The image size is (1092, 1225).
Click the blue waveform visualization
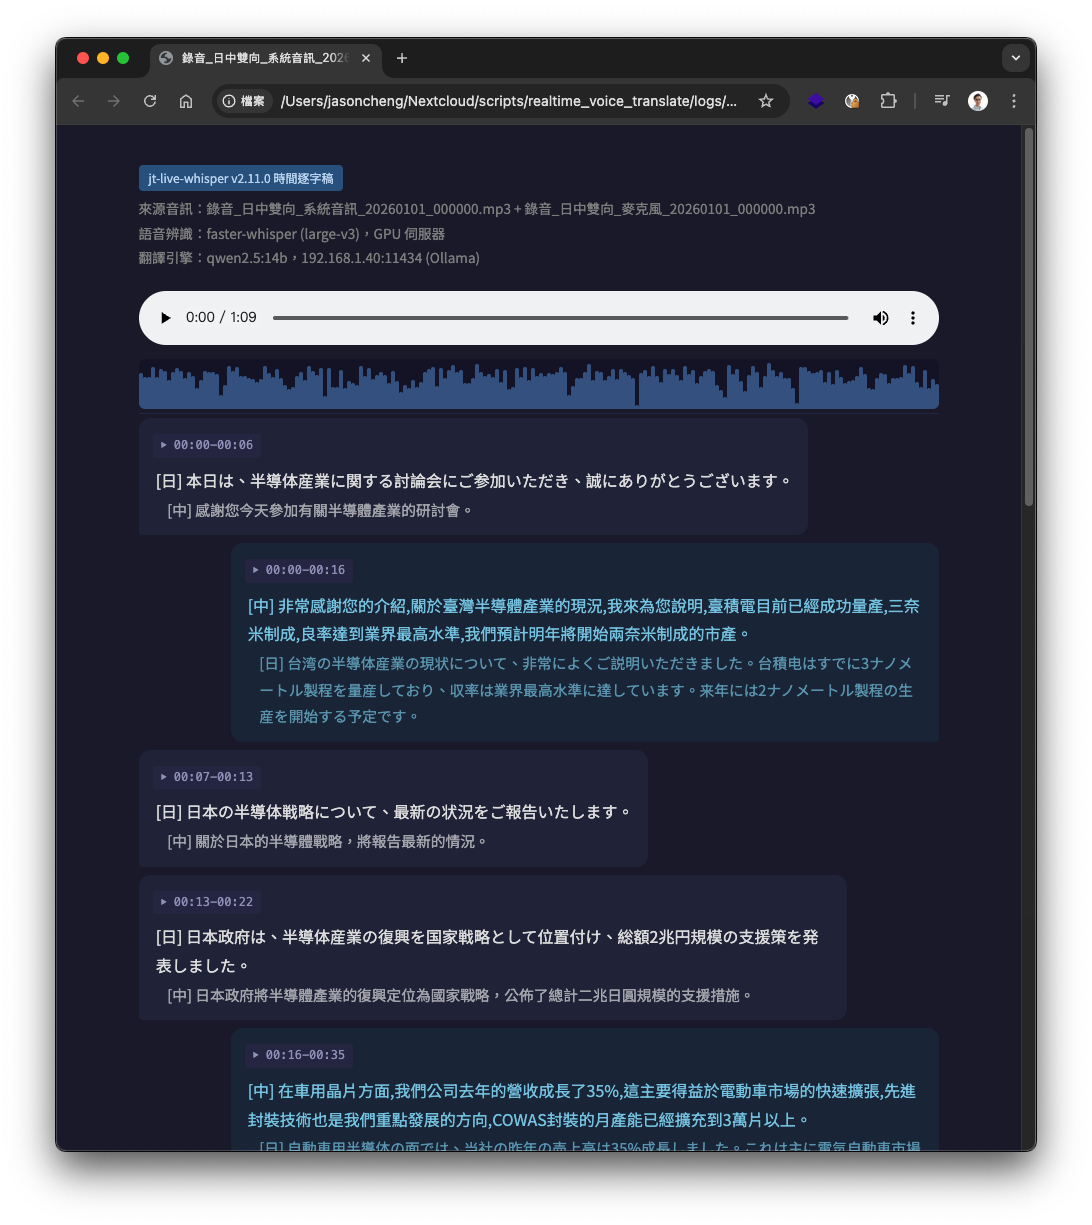click(539, 385)
